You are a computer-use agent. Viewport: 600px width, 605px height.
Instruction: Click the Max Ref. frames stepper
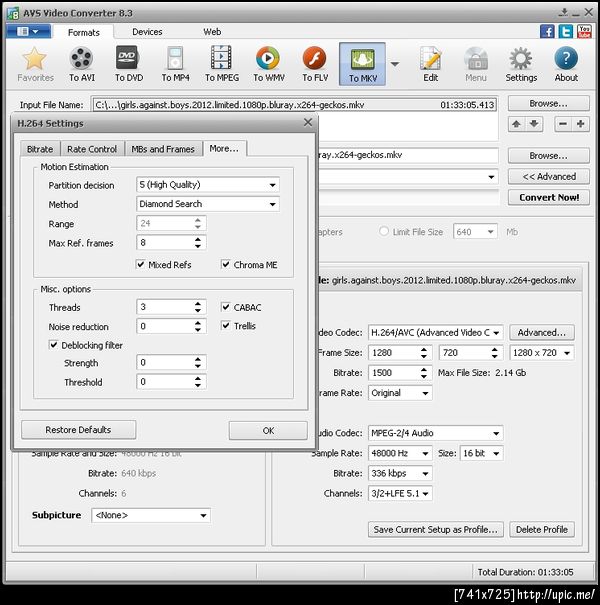point(198,243)
